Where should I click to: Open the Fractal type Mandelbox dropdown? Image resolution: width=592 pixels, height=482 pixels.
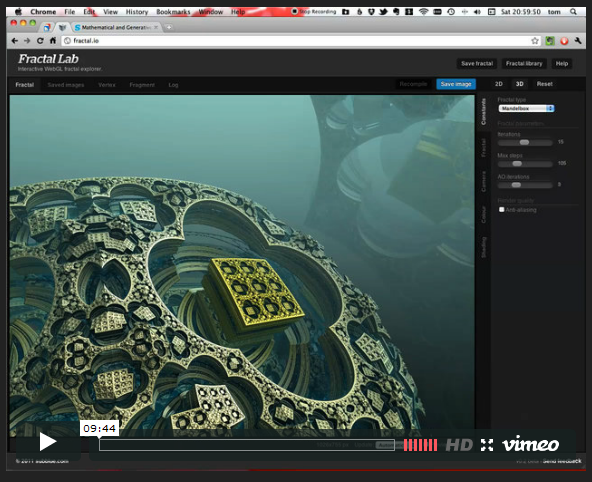click(526, 108)
